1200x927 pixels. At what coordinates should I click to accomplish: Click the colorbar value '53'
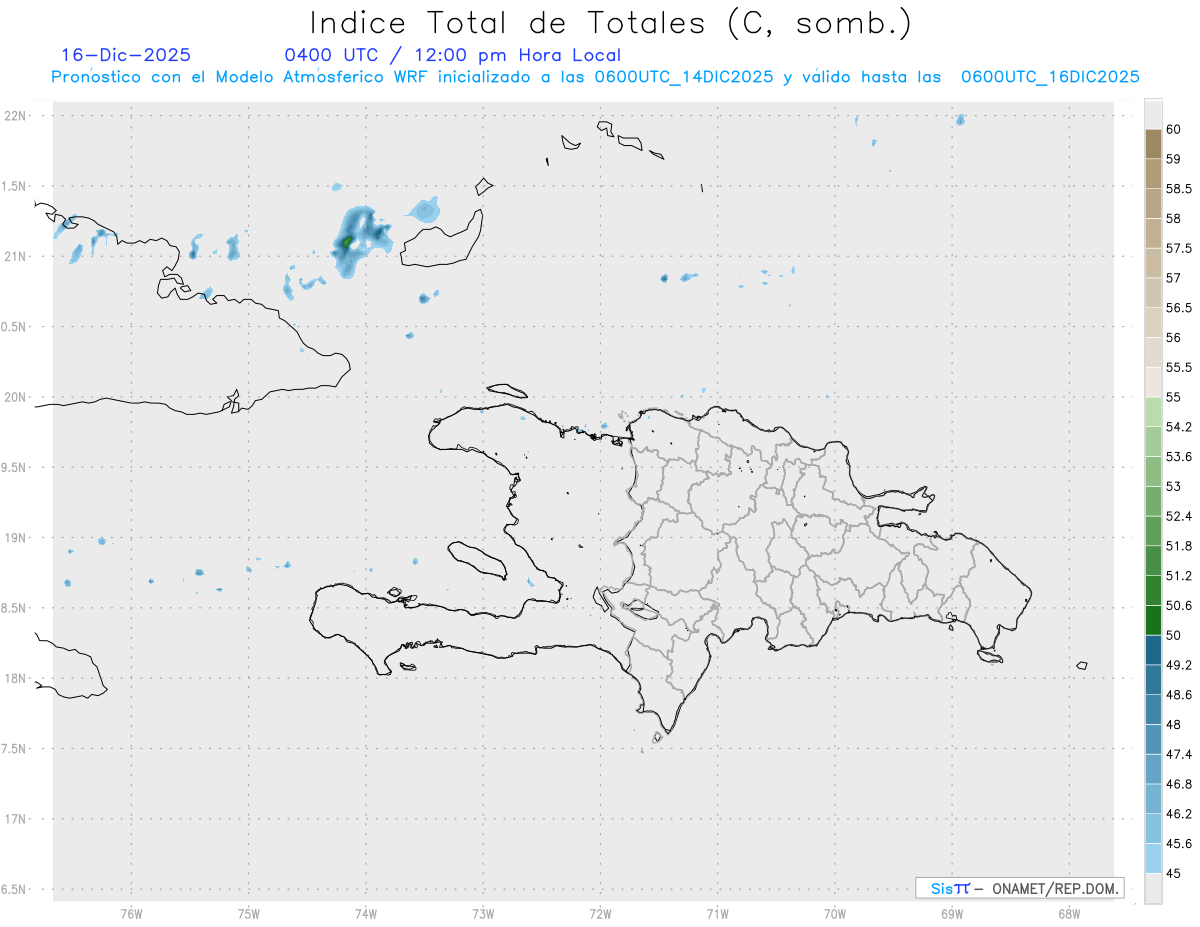1173,486
